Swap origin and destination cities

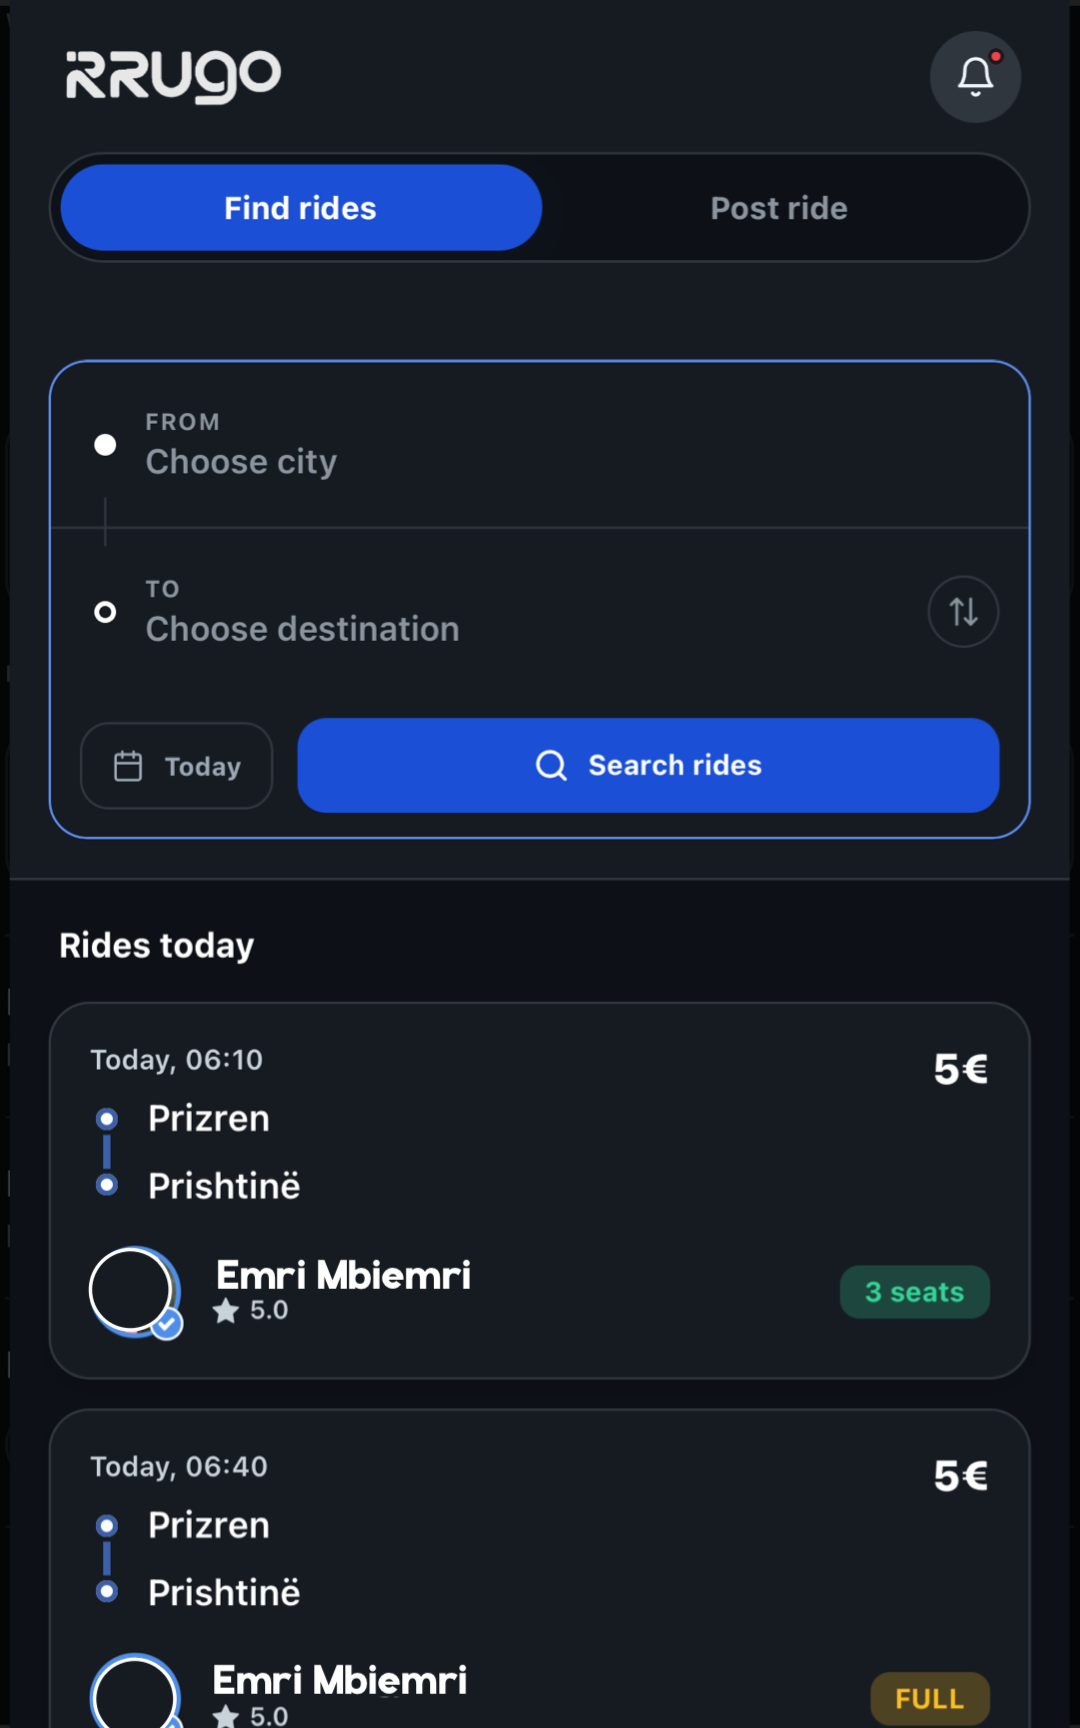(963, 611)
